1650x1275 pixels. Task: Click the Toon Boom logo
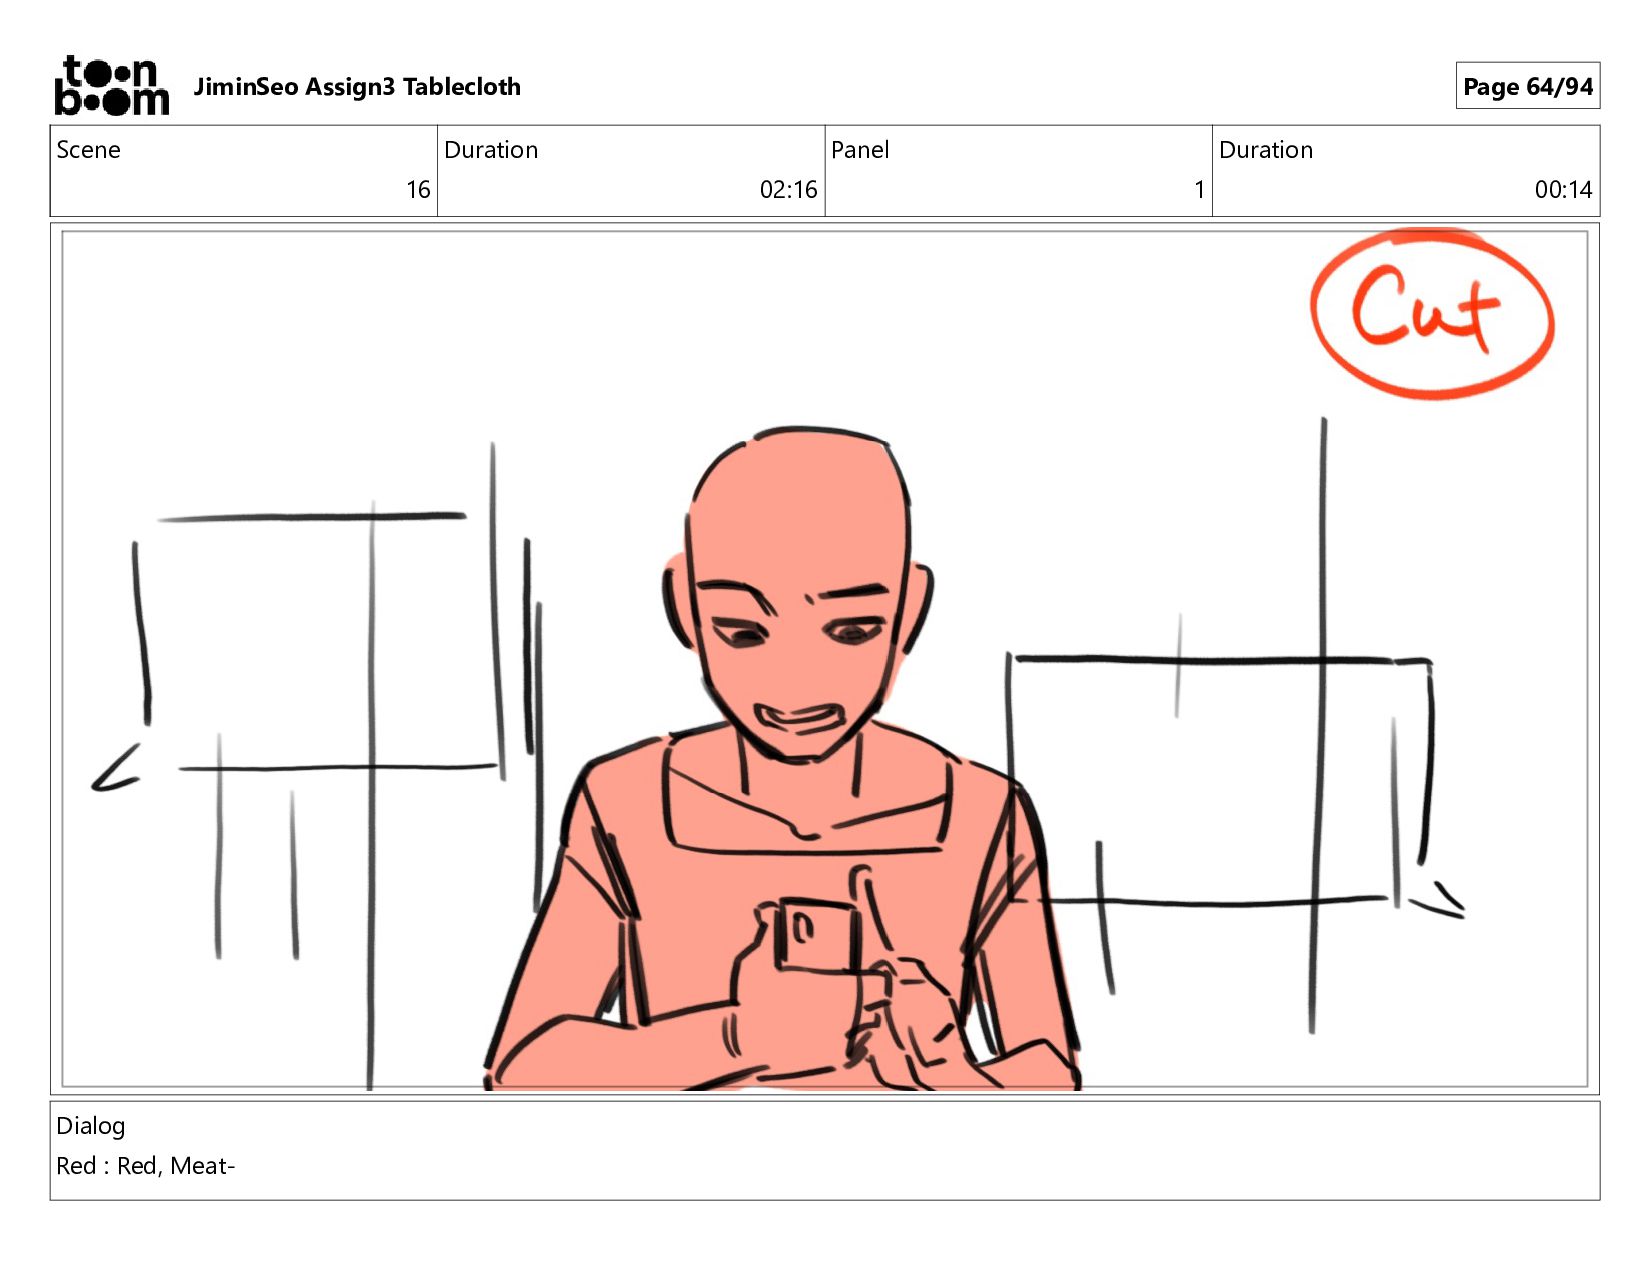click(112, 86)
